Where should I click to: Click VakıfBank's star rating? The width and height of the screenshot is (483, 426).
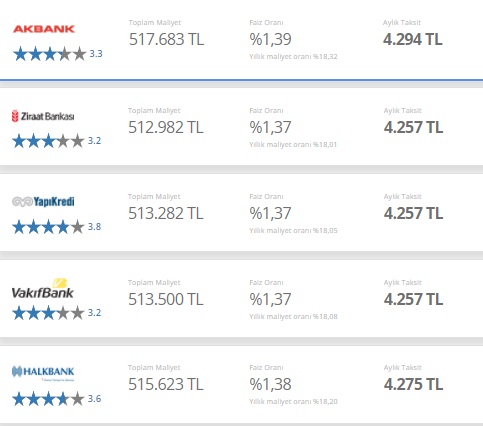tap(57, 313)
